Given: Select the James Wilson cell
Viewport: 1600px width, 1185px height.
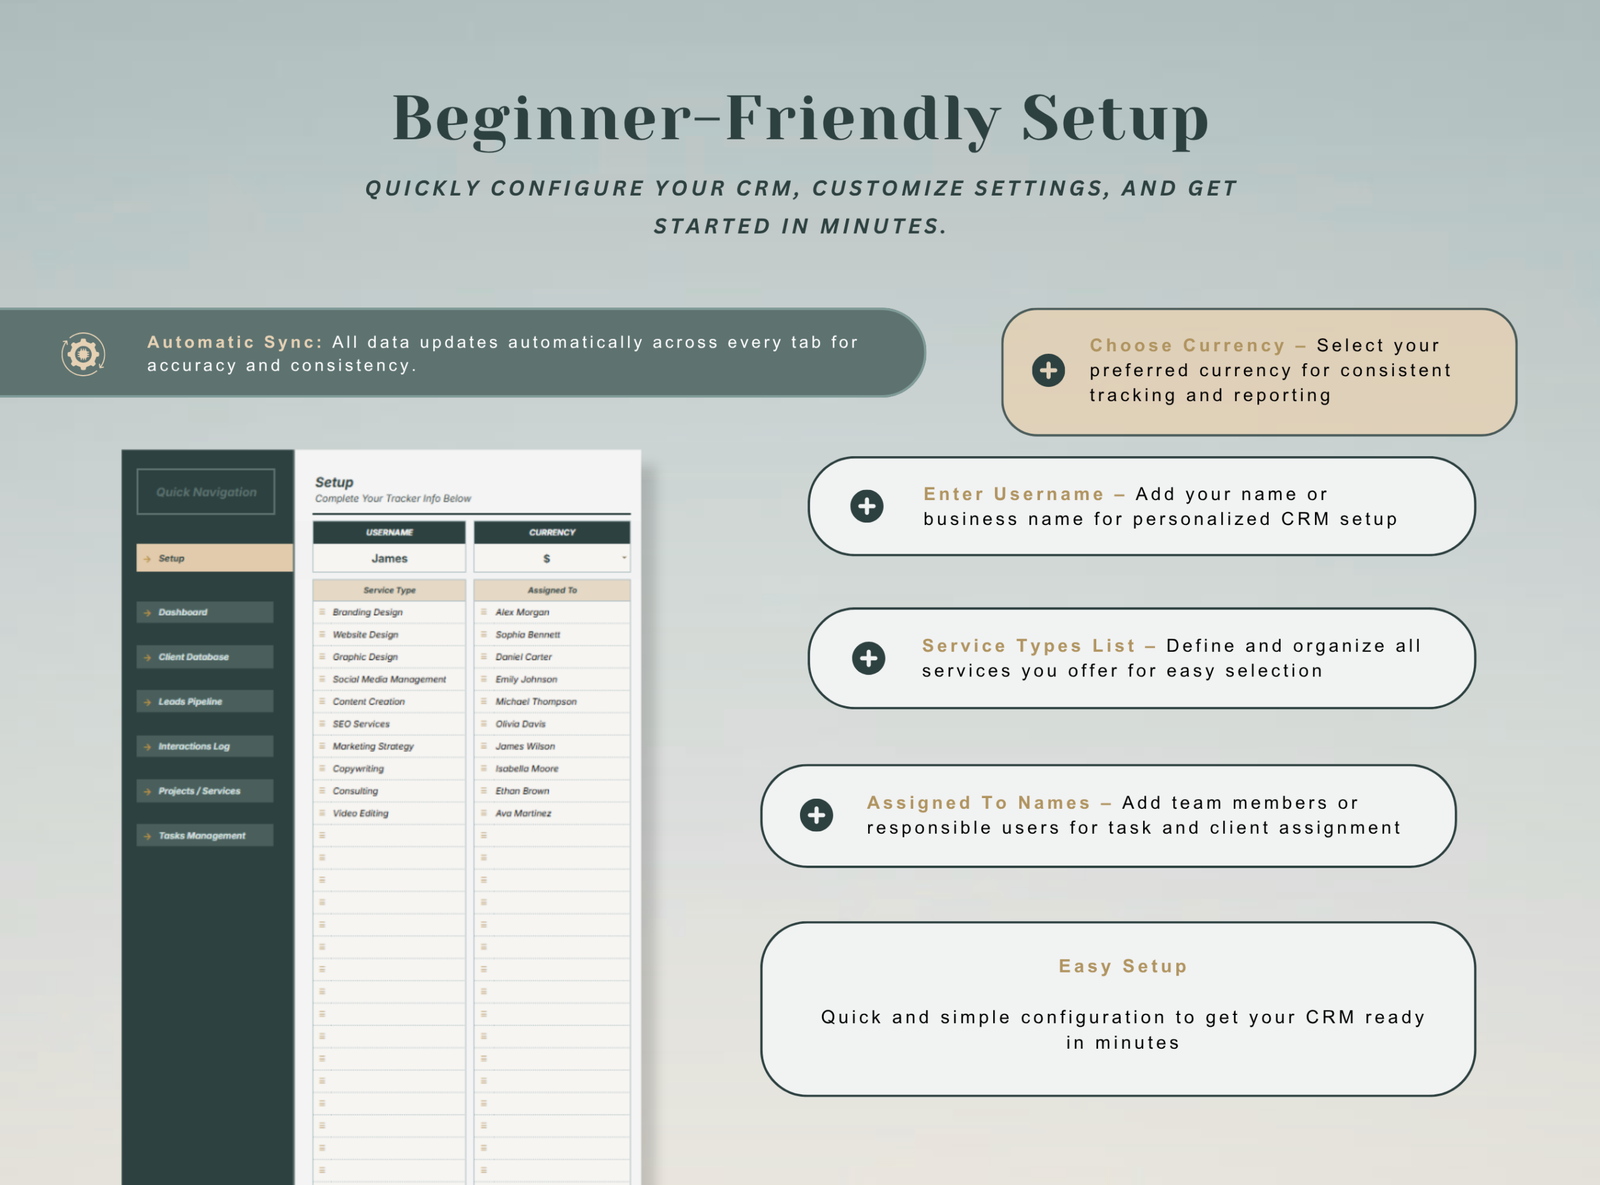Looking at the screenshot, I should click(x=552, y=746).
